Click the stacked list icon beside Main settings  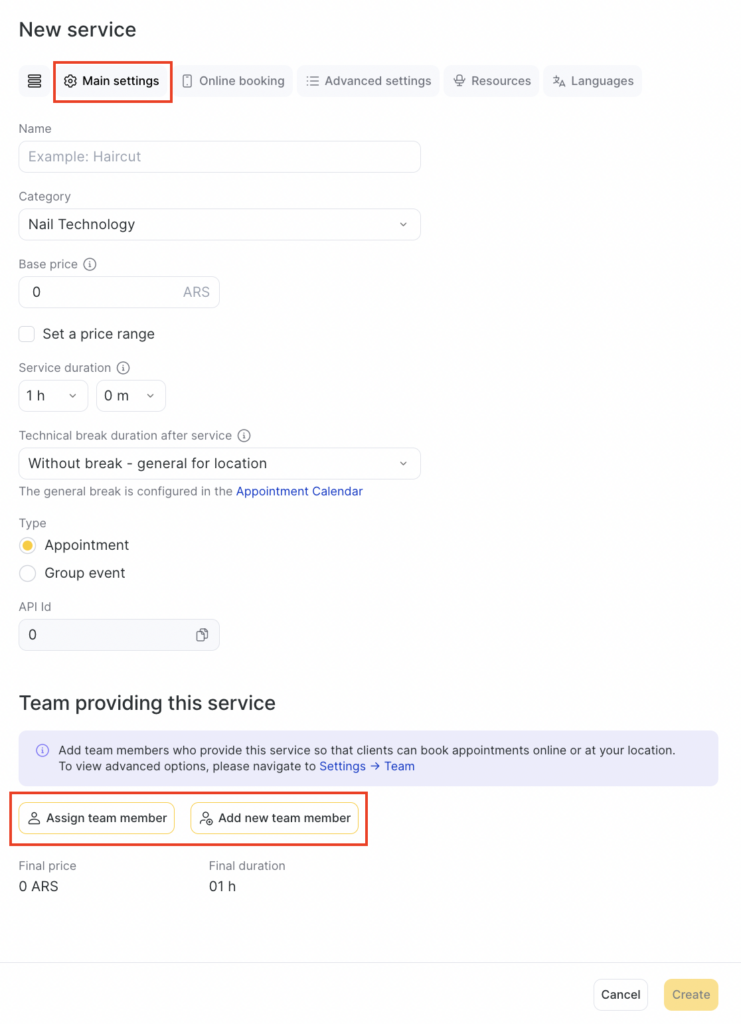click(x=35, y=81)
